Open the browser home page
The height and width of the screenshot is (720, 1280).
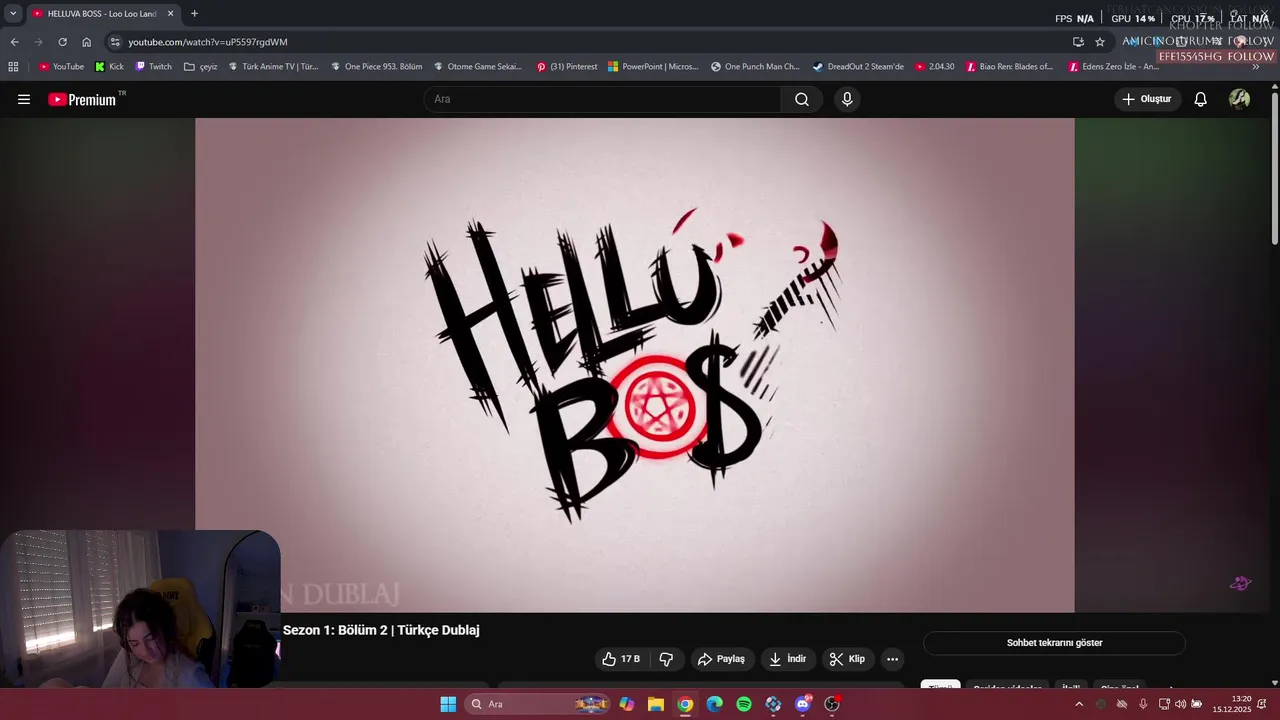(86, 42)
